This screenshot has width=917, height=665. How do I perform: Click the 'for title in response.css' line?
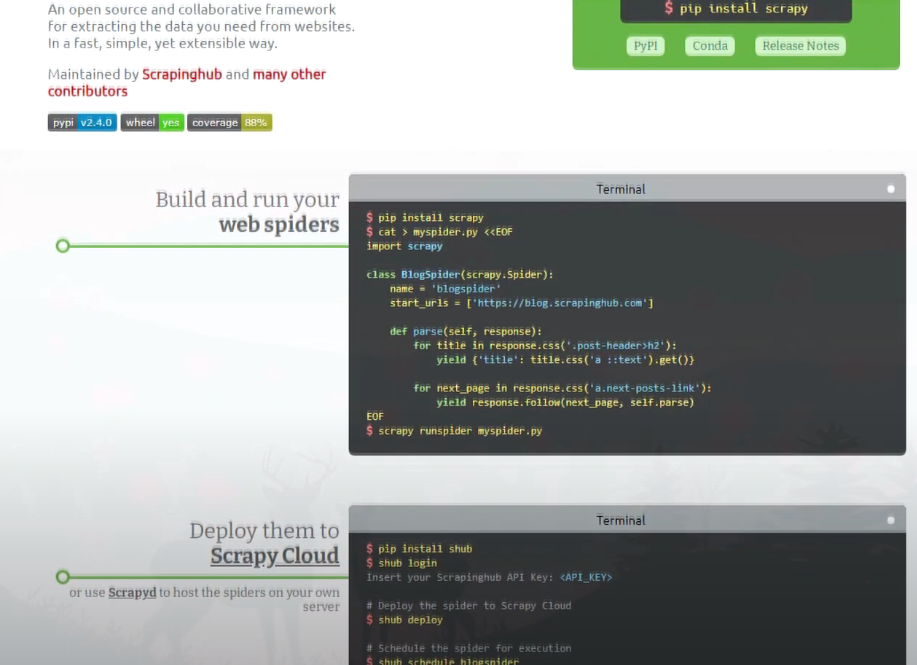[544, 345]
